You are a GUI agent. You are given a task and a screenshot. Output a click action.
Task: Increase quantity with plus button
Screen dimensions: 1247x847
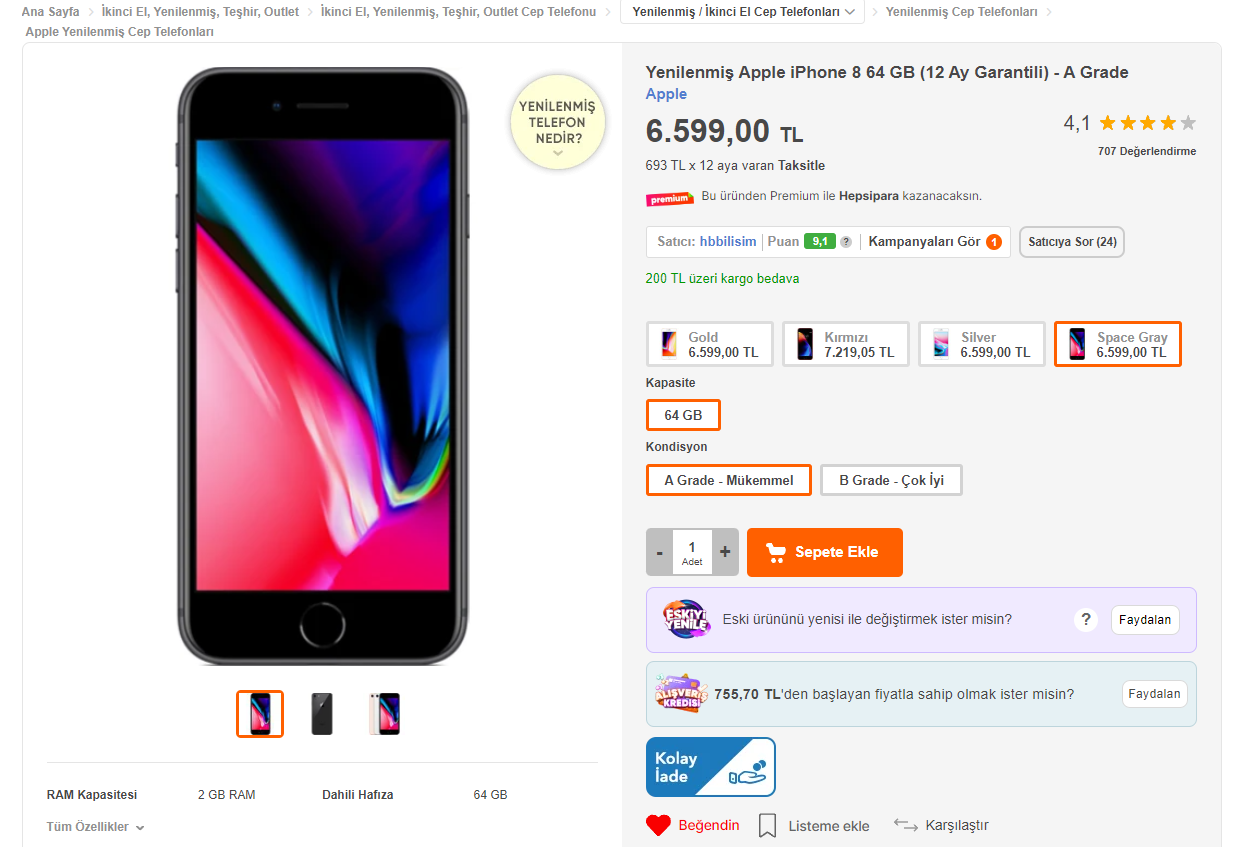(x=725, y=552)
